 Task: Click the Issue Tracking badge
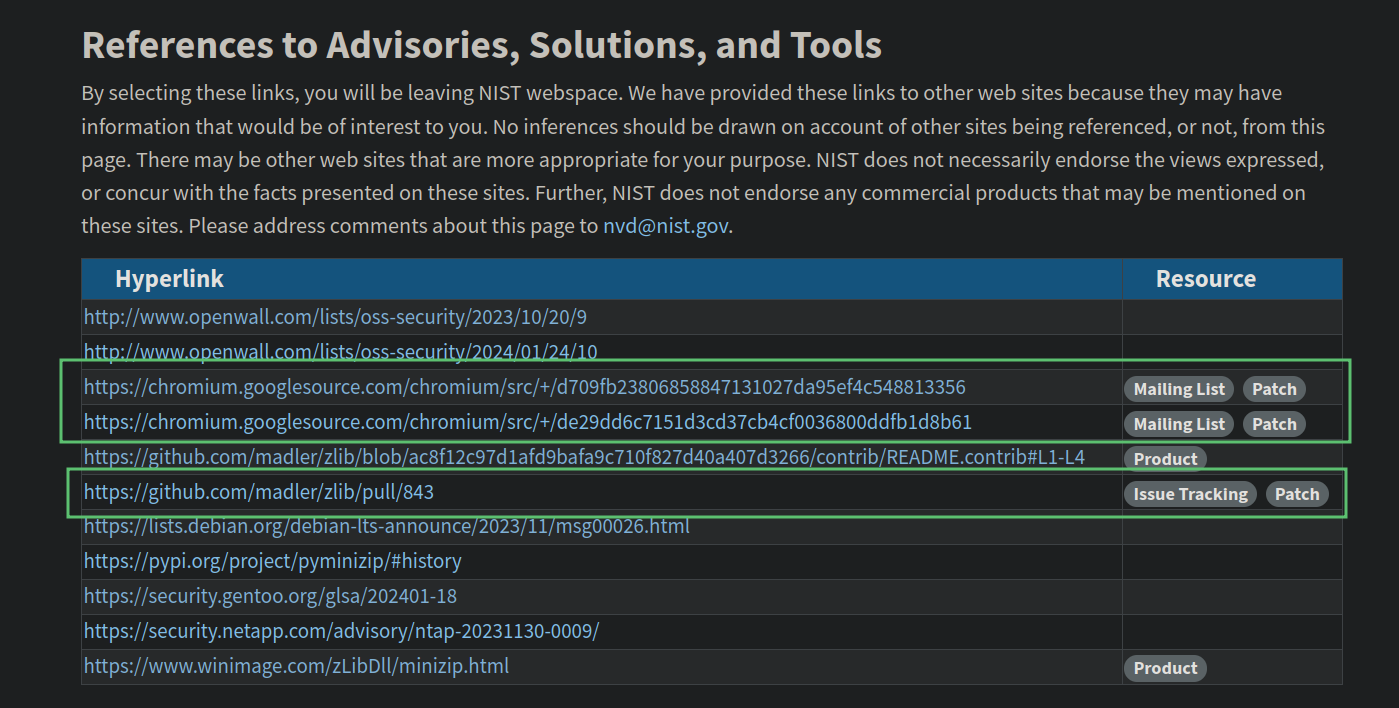pyautogui.click(x=1190, y=494)
